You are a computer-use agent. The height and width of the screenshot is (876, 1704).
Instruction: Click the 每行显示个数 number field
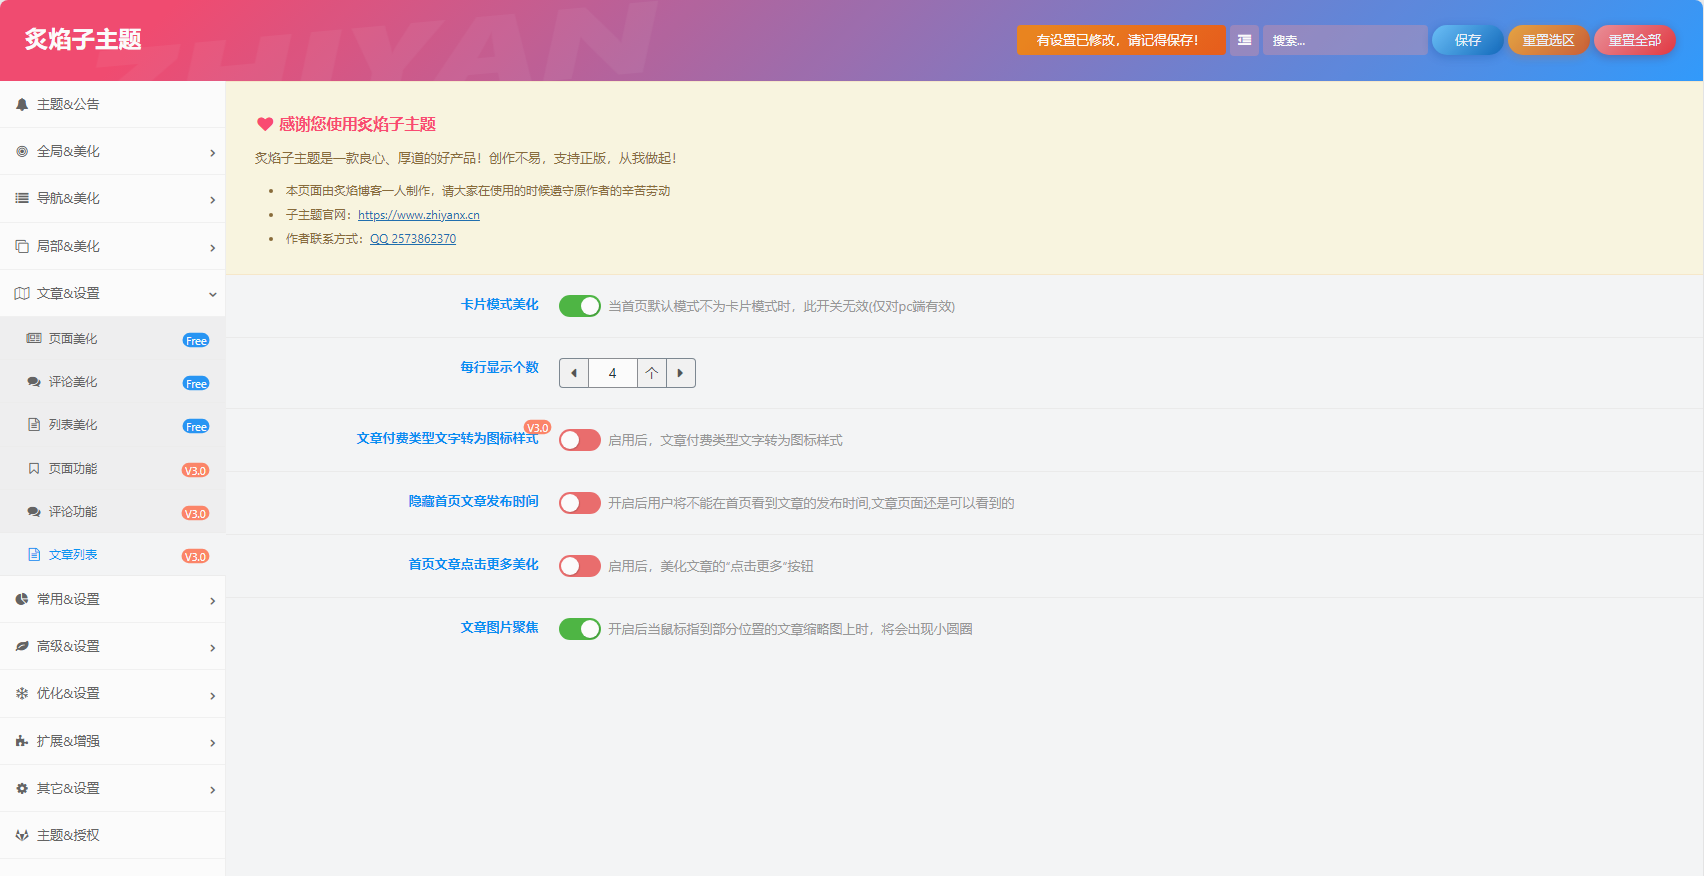(x=613, y=373)
